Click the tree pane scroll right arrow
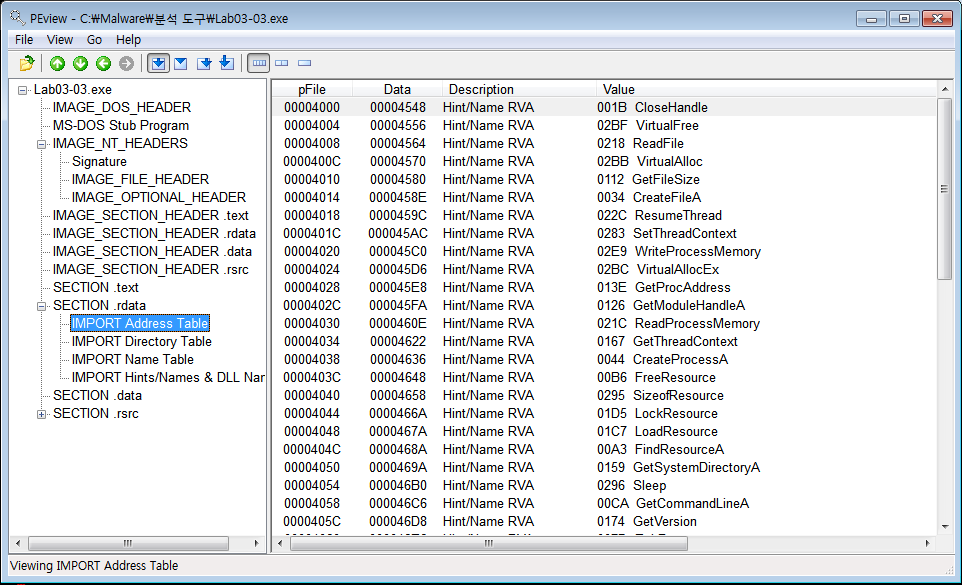Image resolution: width=962 pixels, height=585 pixels. tap(256, 543)
